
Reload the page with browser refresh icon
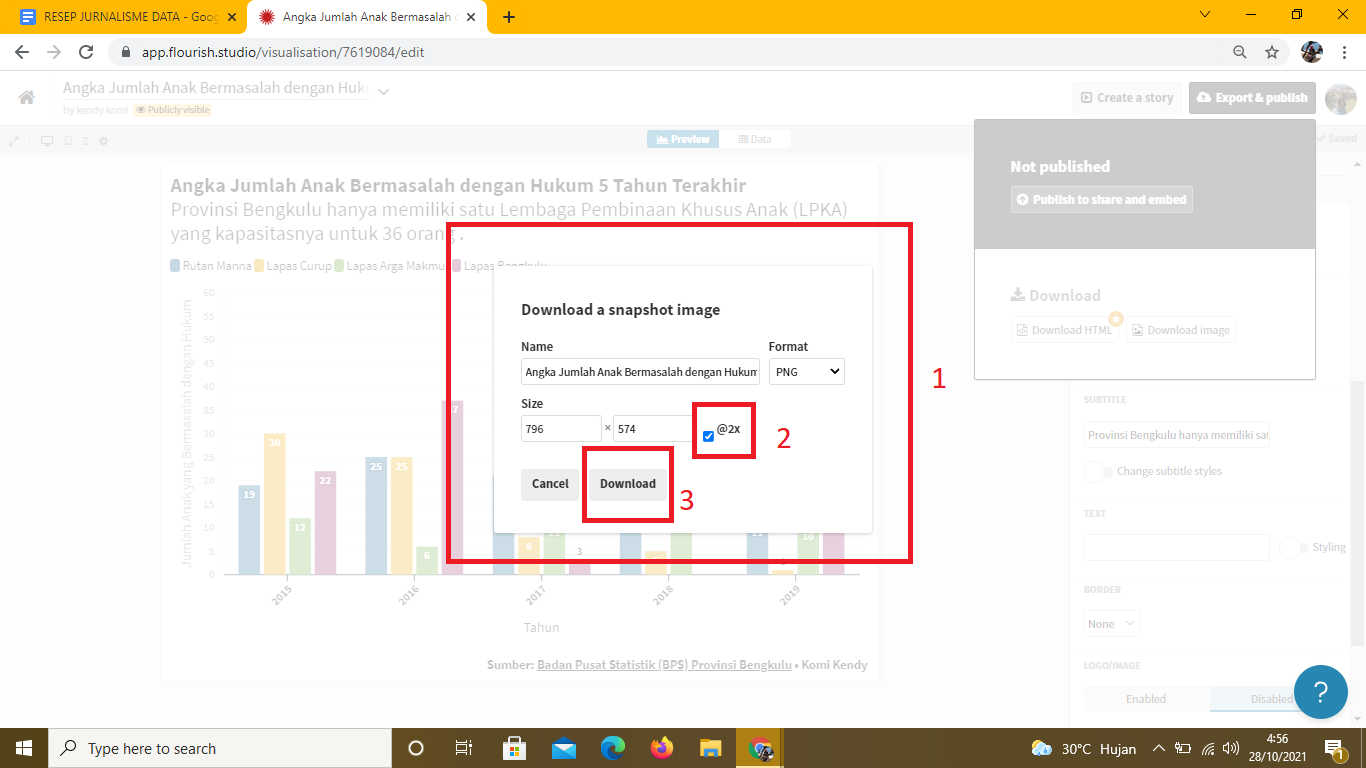pyautogui.click(x=86, y=52)
